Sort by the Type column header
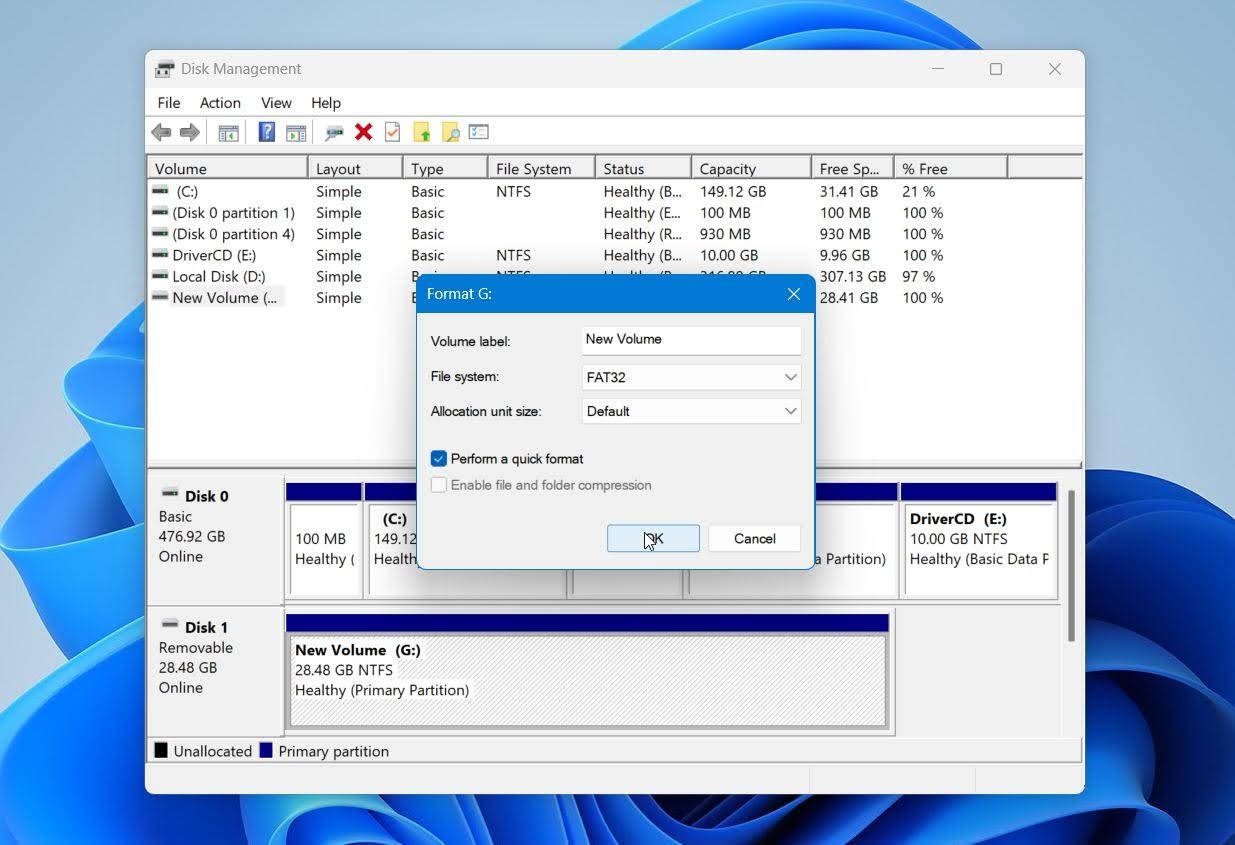This screenshot has height=845, width=1235. (x=445, y=168)
